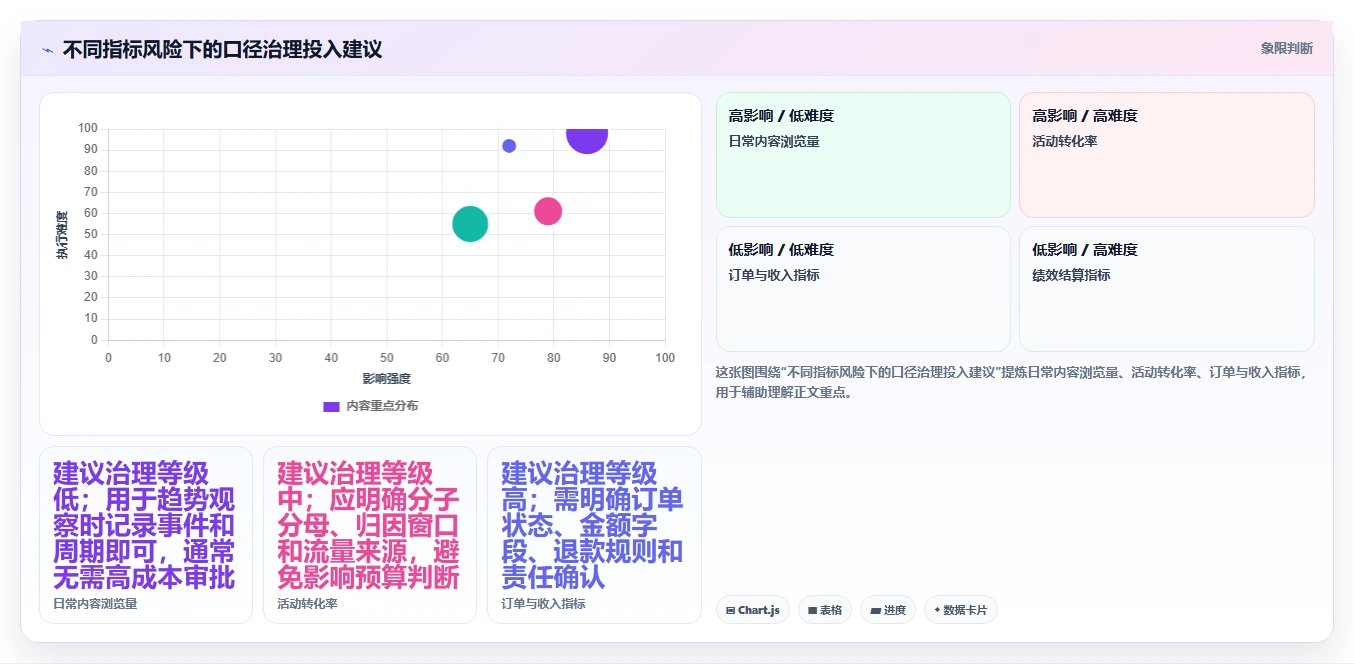Viewport: 1354px width, 664px height.
Task: Click the sparkle icon in 数据卡片 chip
Action: point(937,610)
